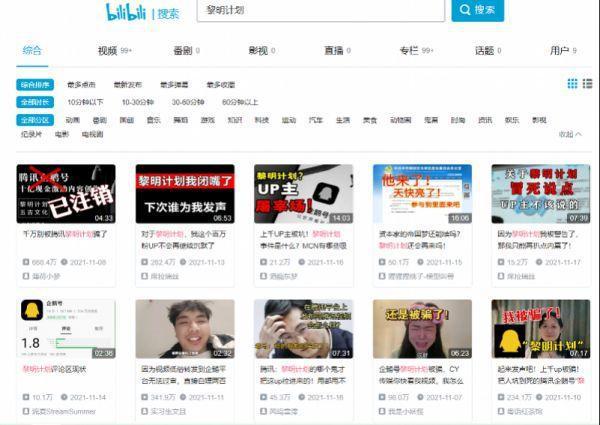Filter duration to 10分钟以下
600x425 pixels.
tap(85, 102)
